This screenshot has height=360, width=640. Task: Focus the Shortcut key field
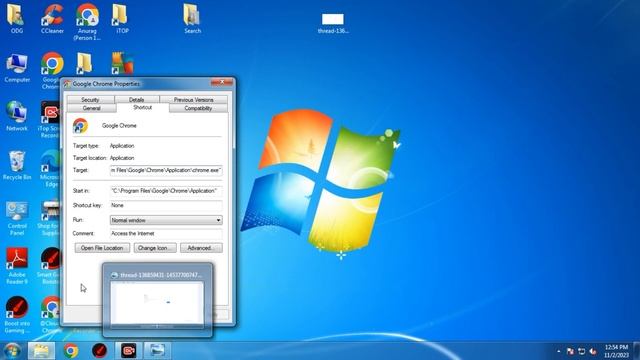coord(166,205)
